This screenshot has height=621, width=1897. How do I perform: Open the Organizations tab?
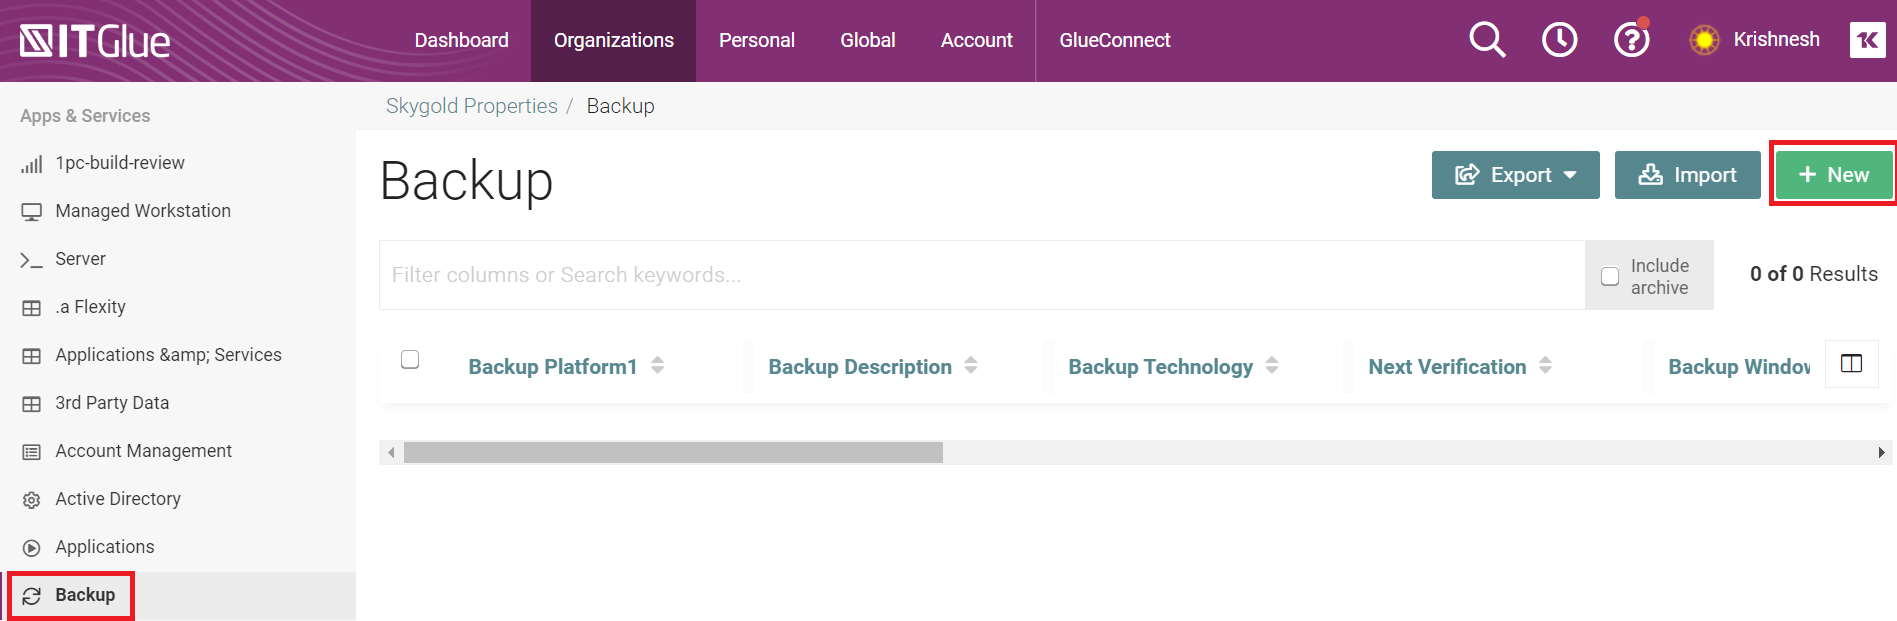[614, 40]
